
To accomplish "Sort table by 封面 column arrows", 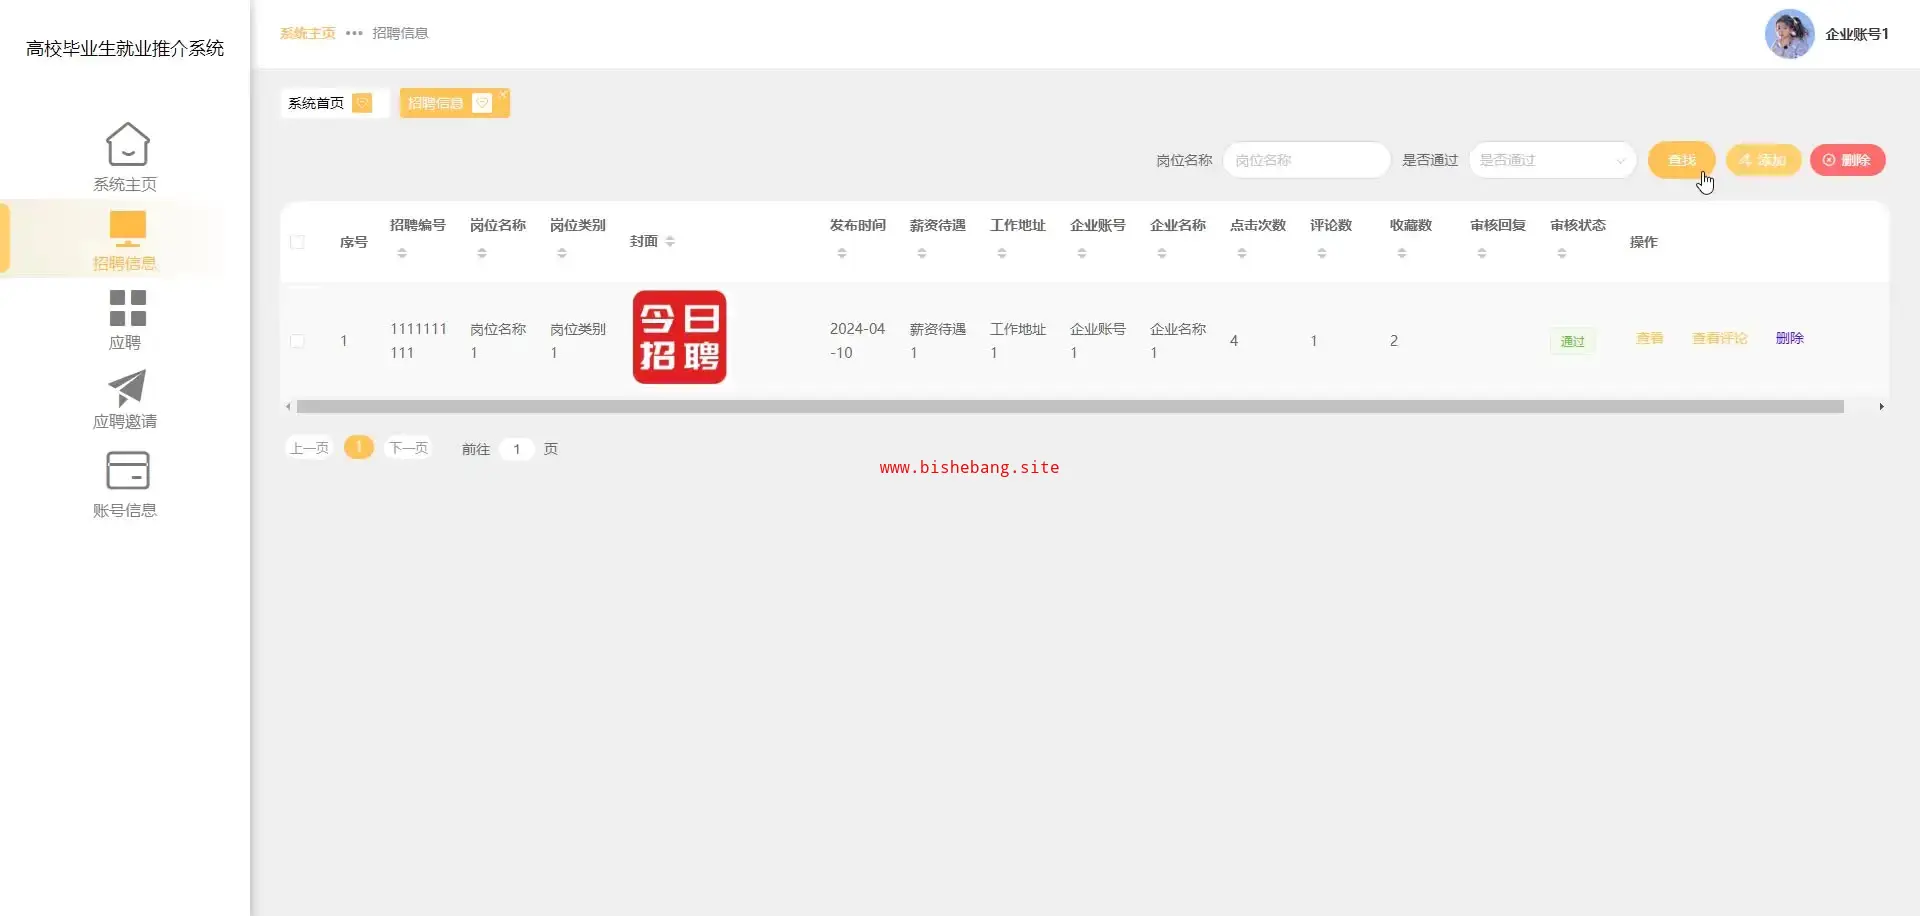I will (670, 242).
